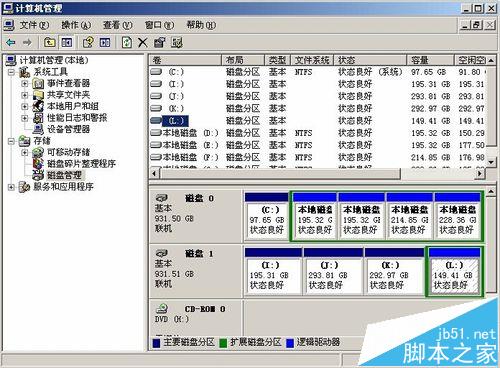Expand the 性能日志和警报 node
500x368 pixels.
(x=25, y=118)
